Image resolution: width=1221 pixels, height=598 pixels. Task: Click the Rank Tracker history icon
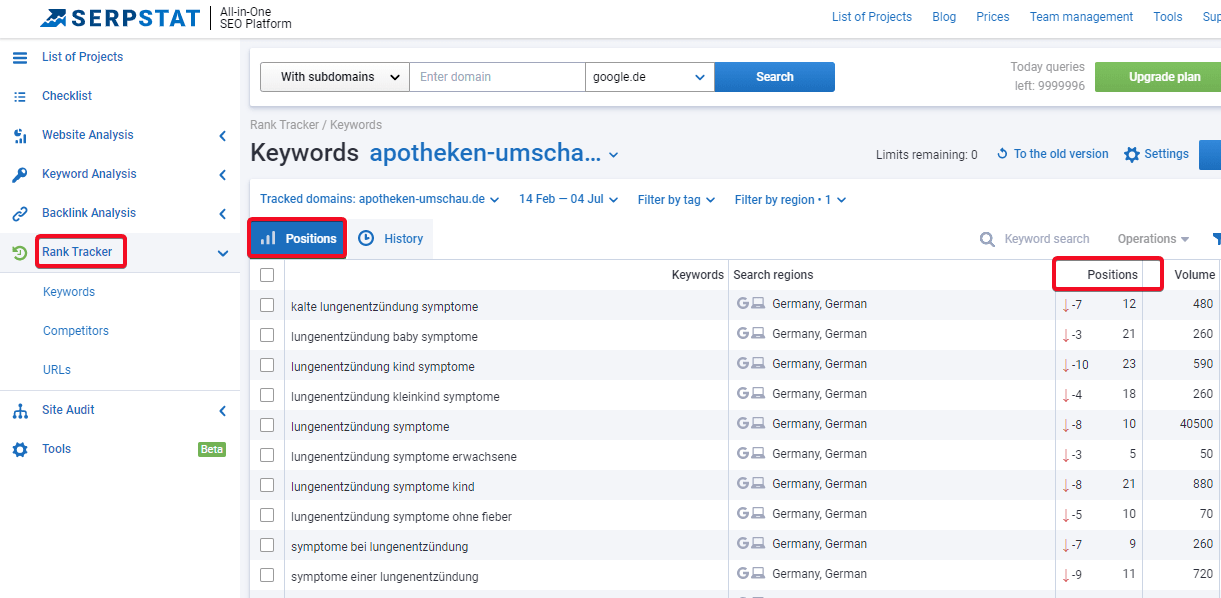pyautogui.click(x=20, y=252)
